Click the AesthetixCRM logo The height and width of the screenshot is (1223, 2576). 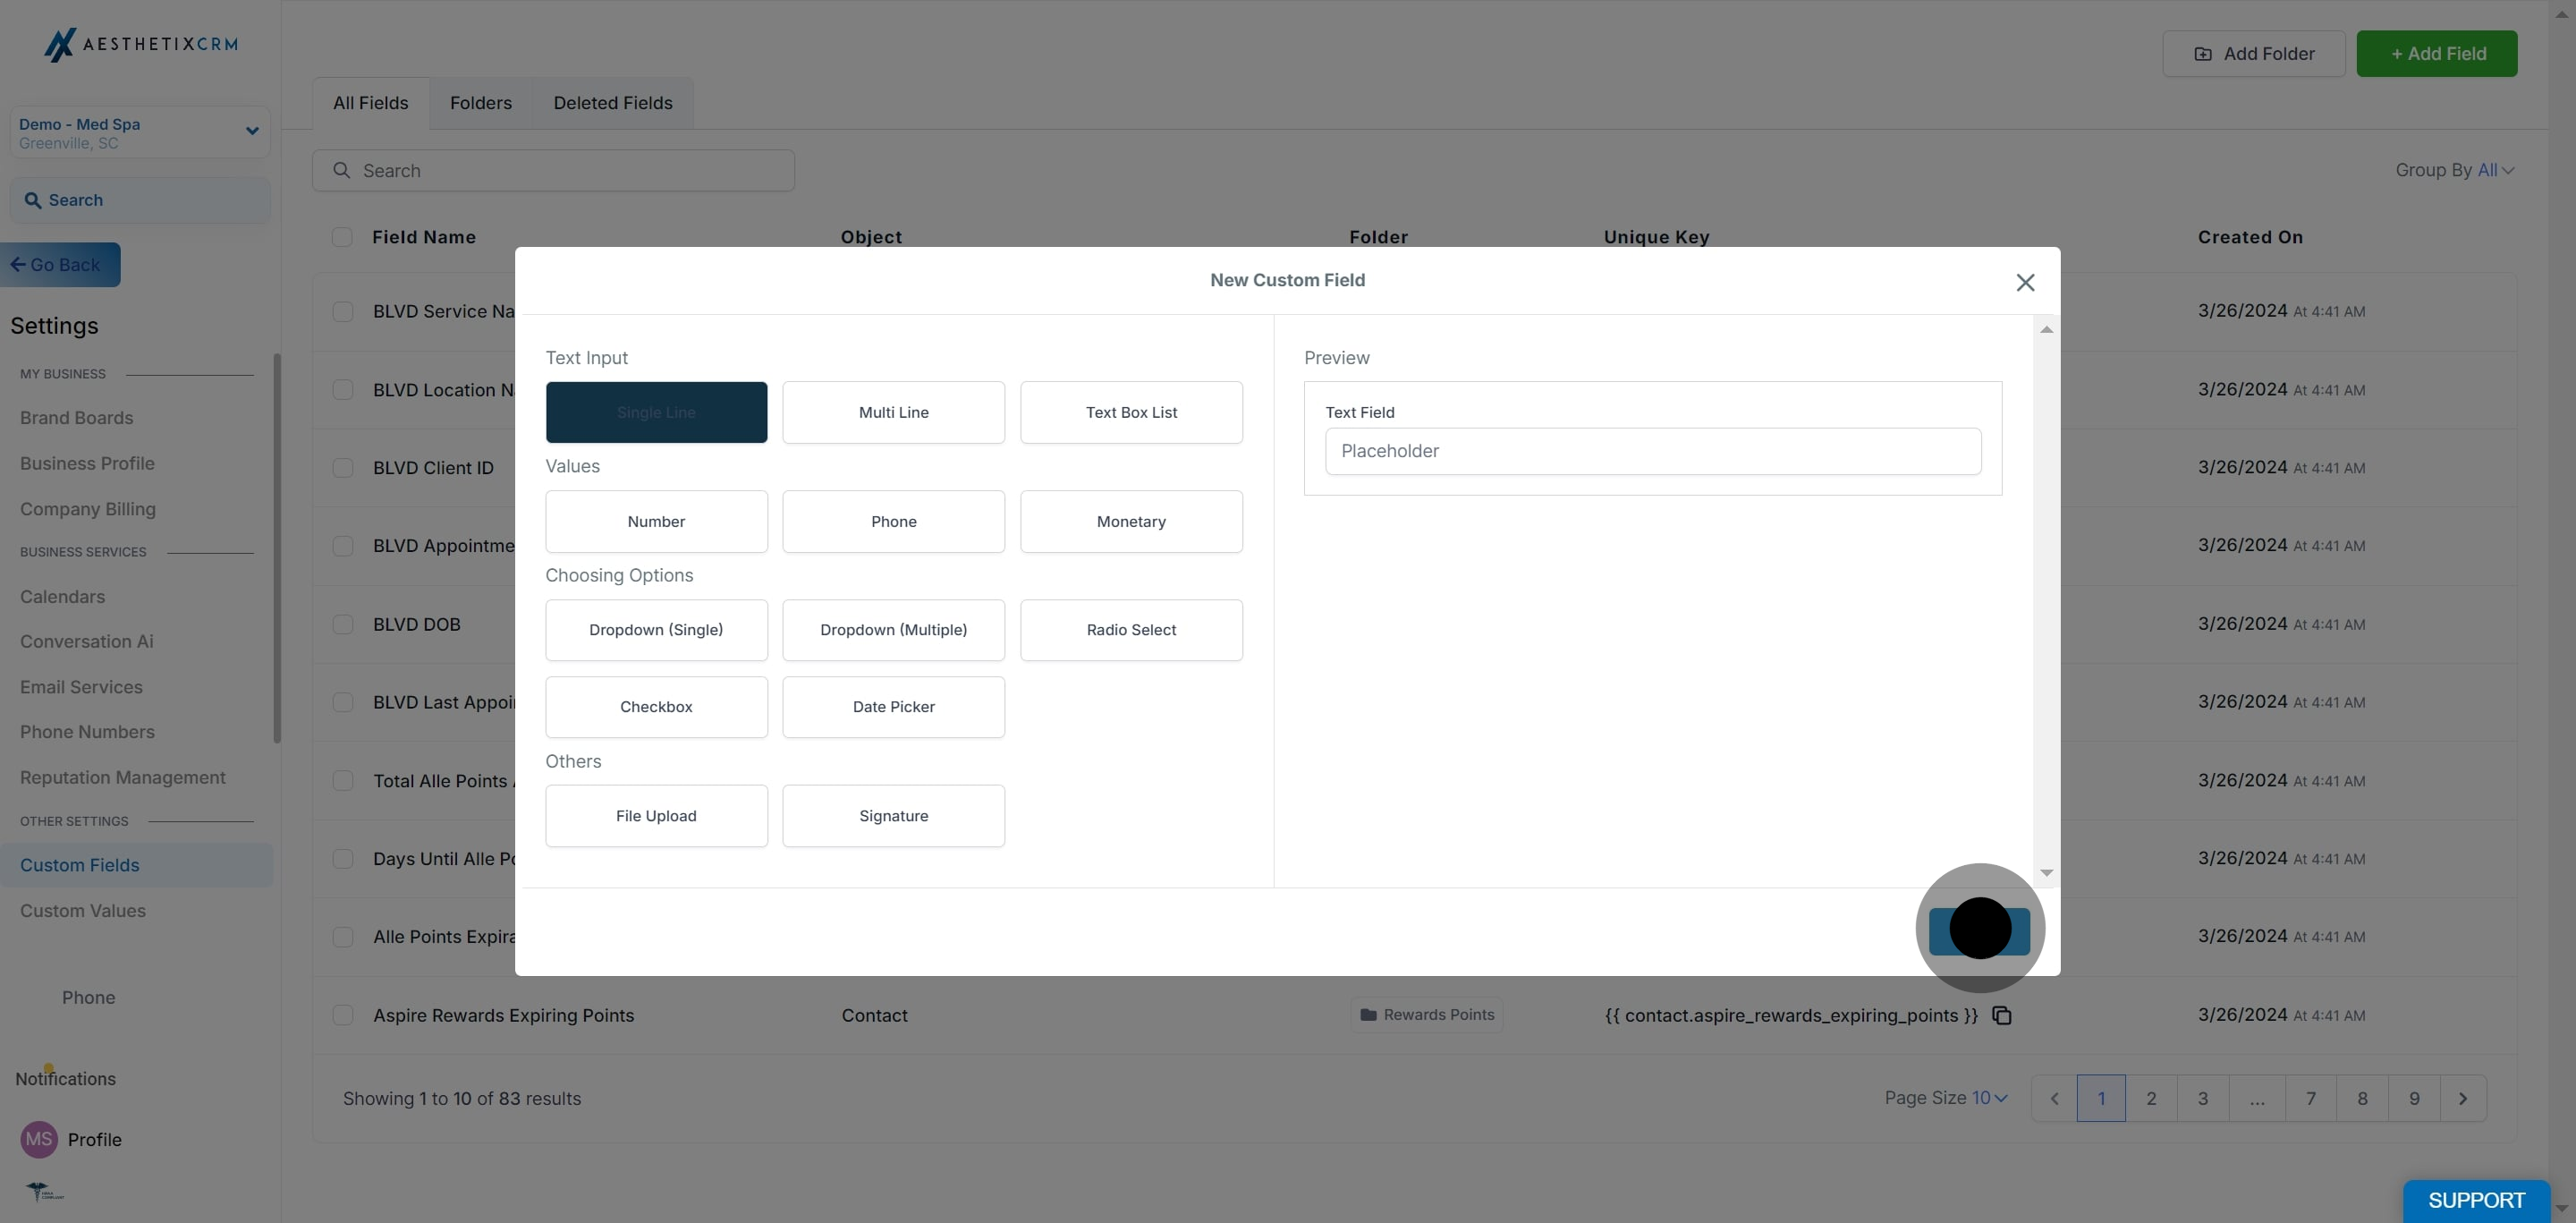click(x=141, y=44)
